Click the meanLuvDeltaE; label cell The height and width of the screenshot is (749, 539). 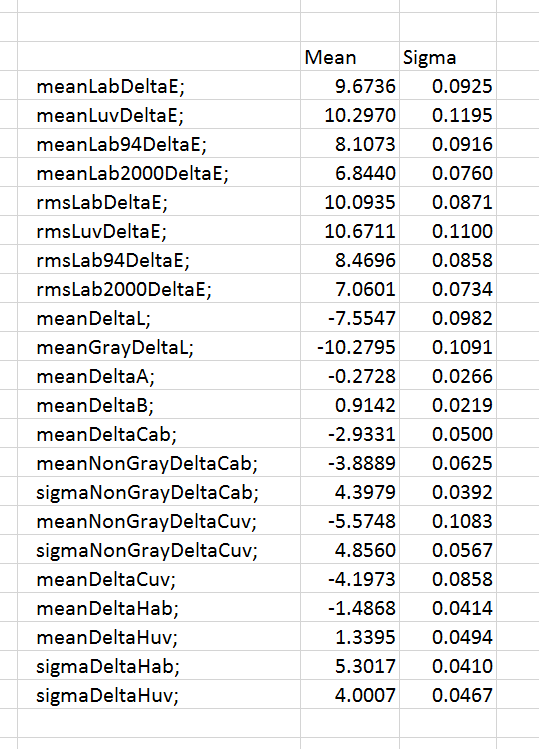coord(159,115)
